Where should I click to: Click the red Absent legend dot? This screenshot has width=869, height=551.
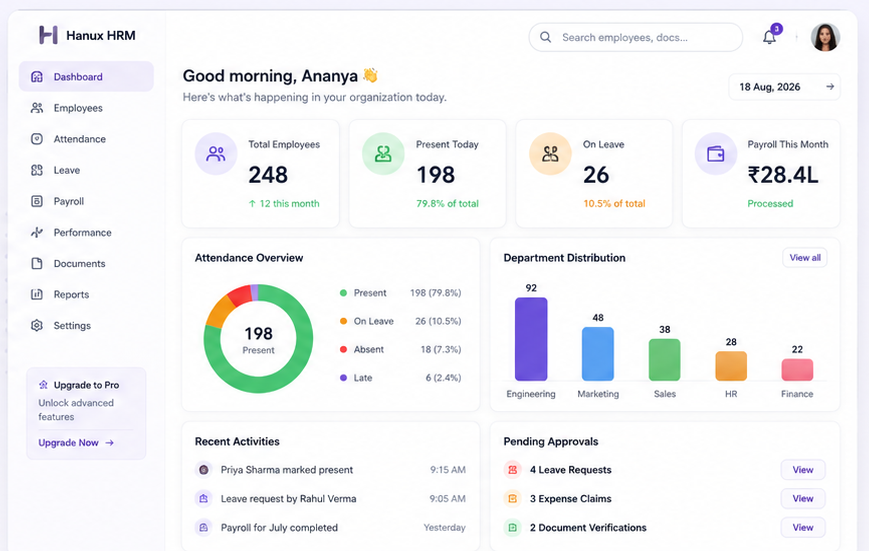click(x=343, y=349)
